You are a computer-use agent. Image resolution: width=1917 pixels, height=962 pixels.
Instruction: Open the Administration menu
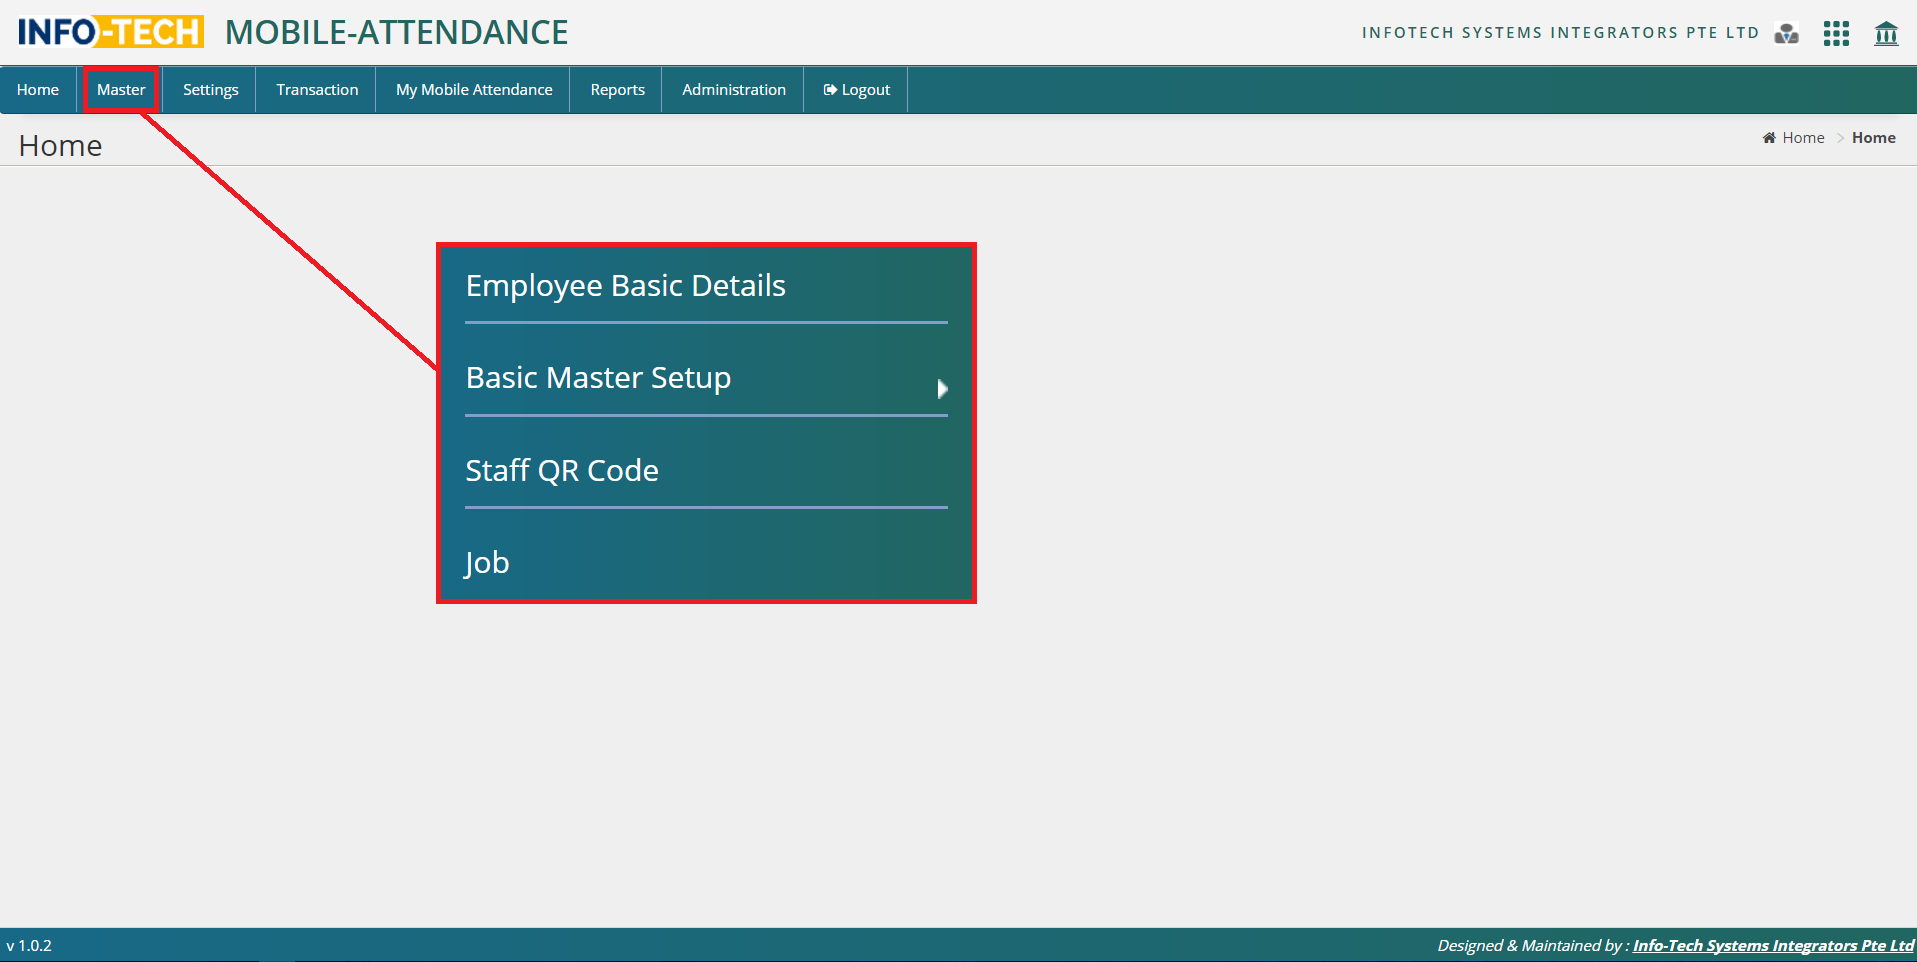[x=733, y=90]
